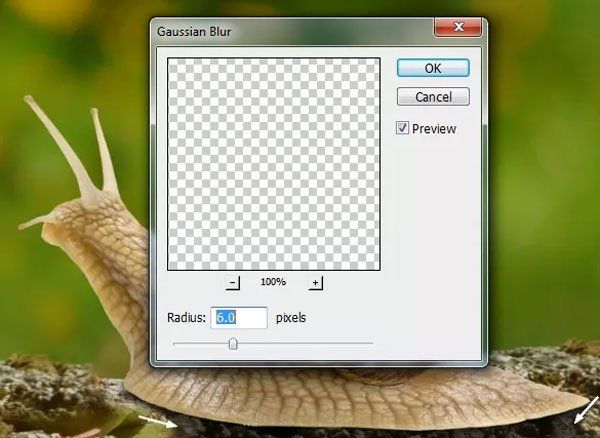The height and width of the screenshot is (438, 600).
Task: Click the transparent checkerboard preview area
Action: (x=273, y=163)
